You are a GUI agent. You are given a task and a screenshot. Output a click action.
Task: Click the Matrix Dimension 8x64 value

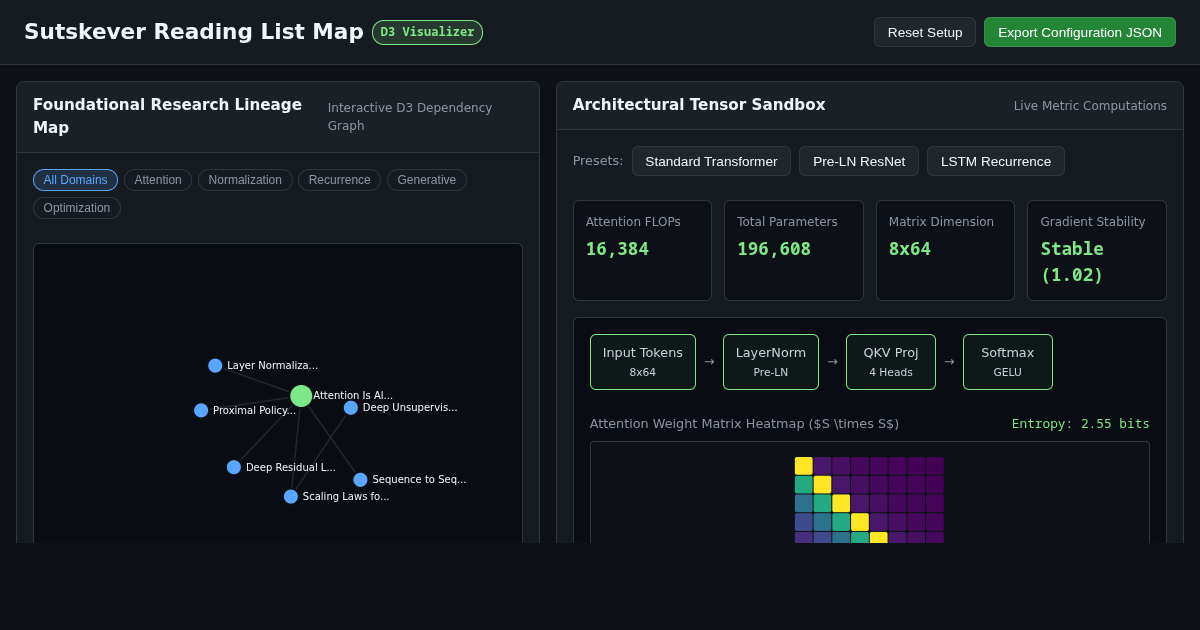[x=910, y=249]
